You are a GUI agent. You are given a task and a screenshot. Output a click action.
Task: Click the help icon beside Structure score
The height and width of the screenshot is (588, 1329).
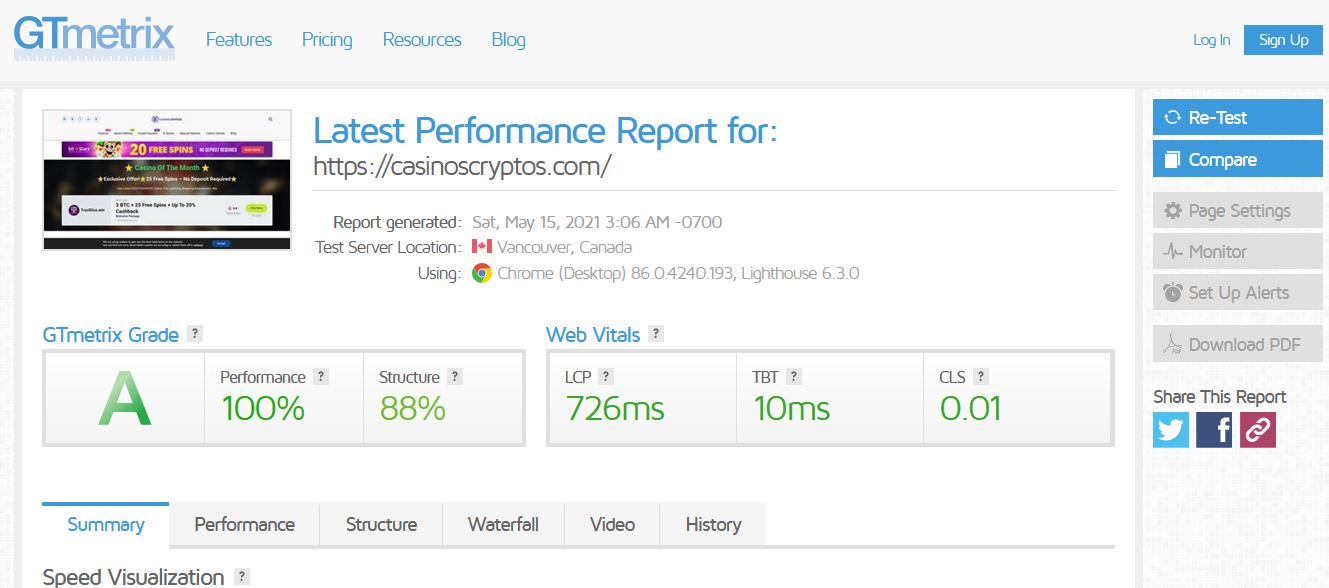pos(455,377)
